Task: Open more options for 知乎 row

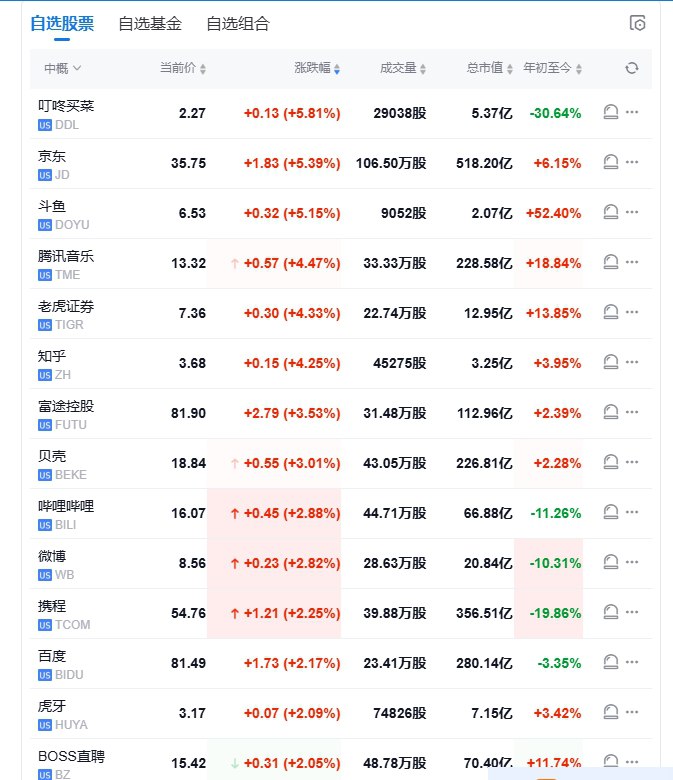Action: coord(632,362)
